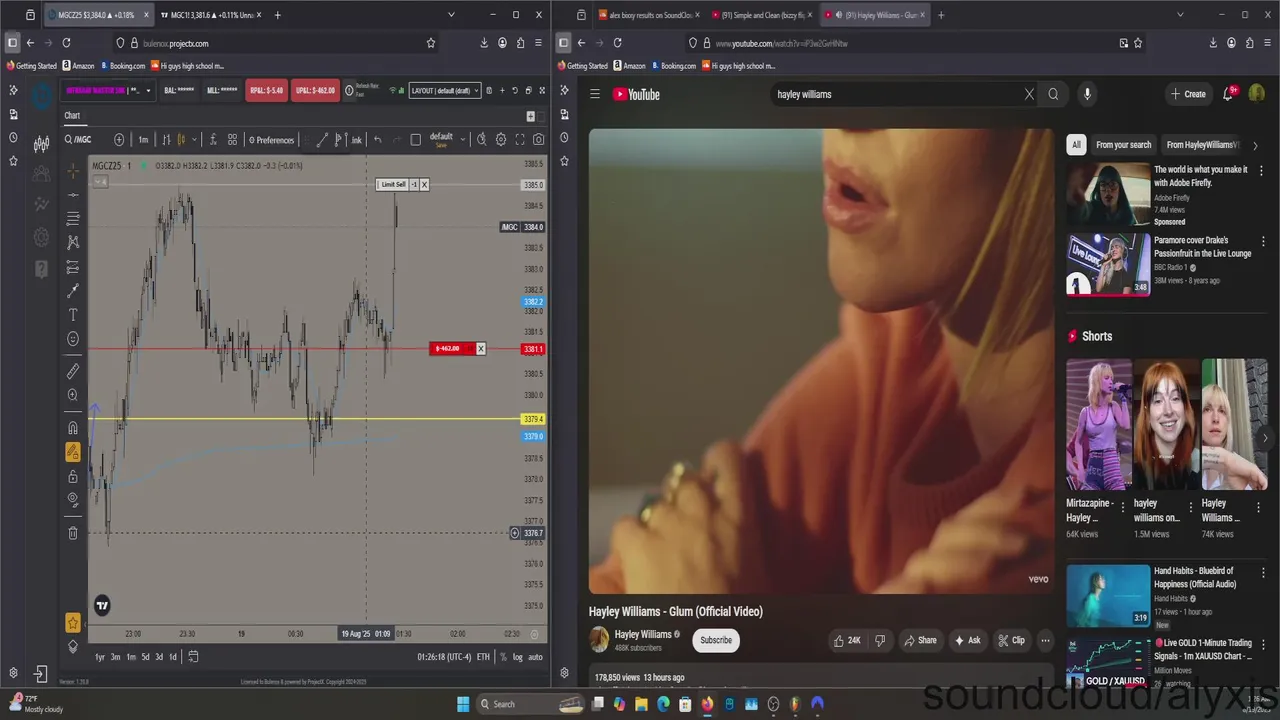
Task: Toggle chart fullscreen mode
Action: [x=520, y=139]
